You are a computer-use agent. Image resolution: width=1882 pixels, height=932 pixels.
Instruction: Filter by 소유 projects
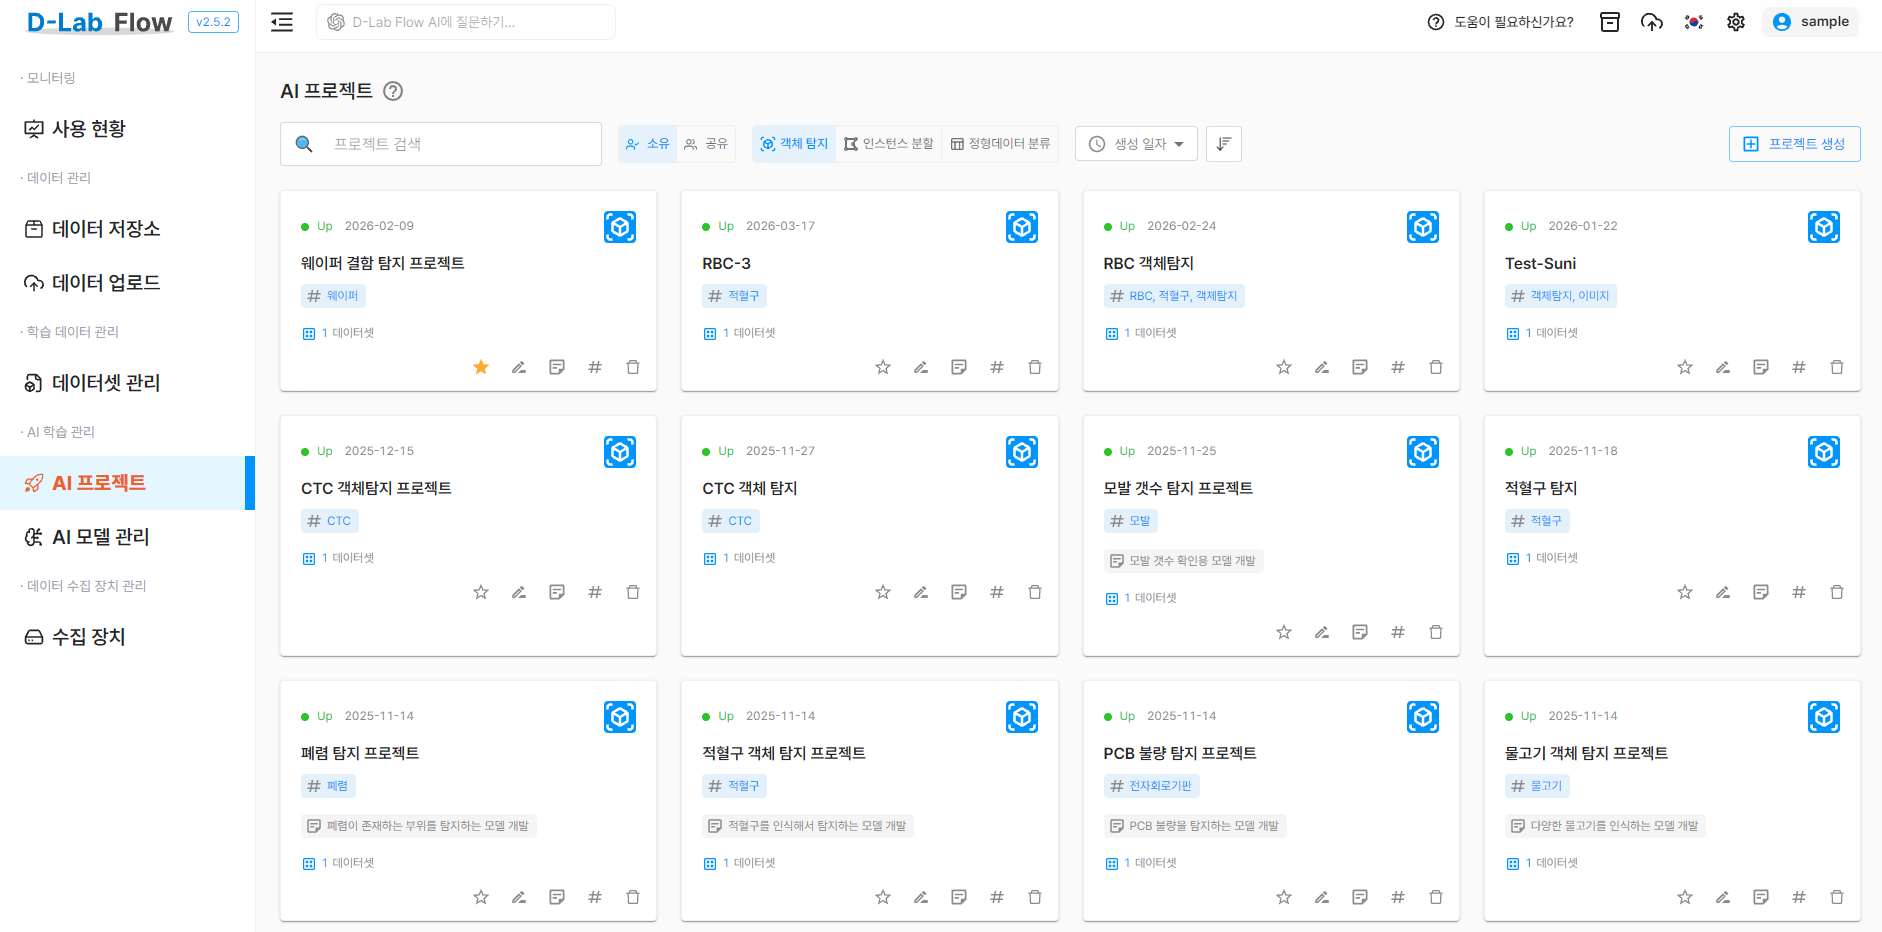[647, 144]
